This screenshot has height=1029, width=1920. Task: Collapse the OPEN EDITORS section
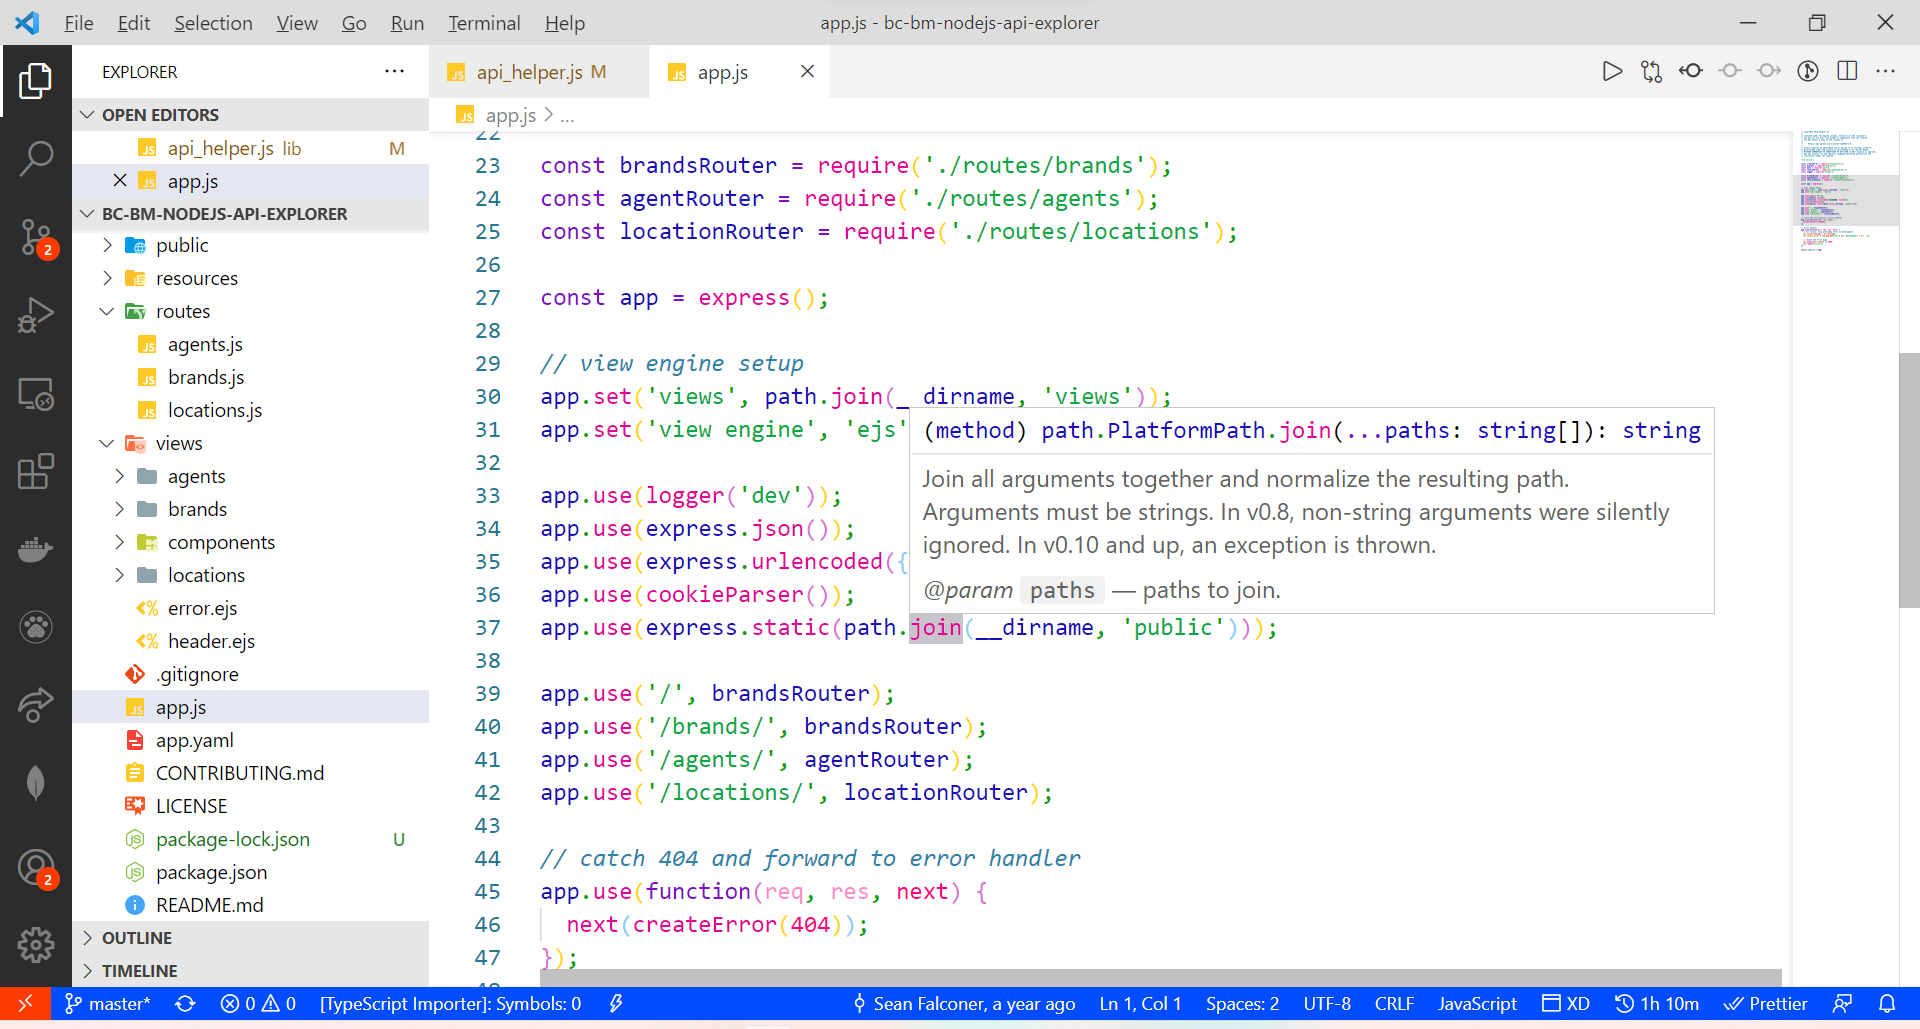[x=86, y=114]
